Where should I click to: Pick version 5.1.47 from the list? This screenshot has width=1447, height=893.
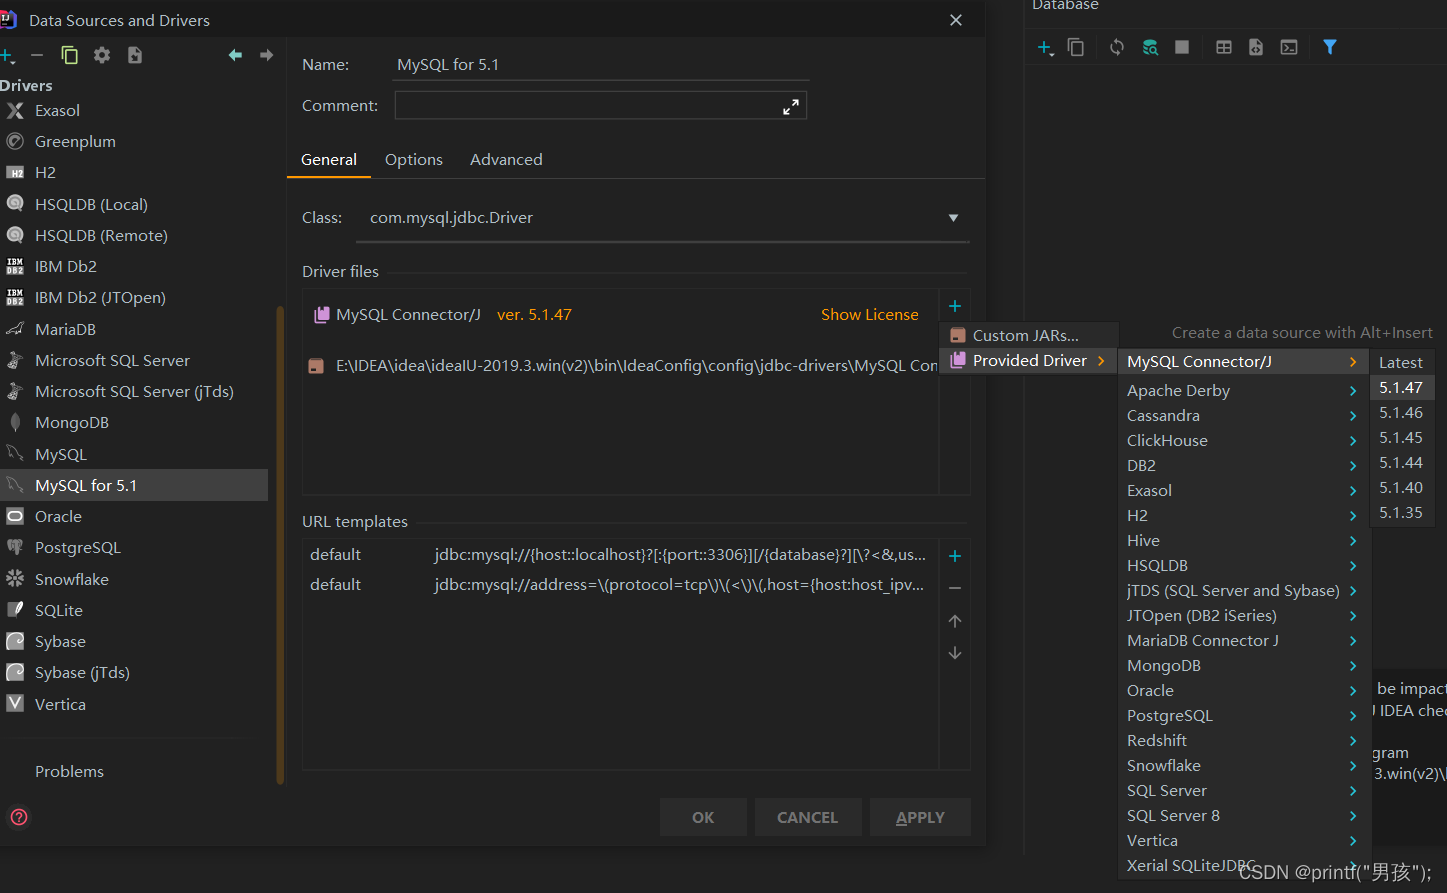point(1401,387)
